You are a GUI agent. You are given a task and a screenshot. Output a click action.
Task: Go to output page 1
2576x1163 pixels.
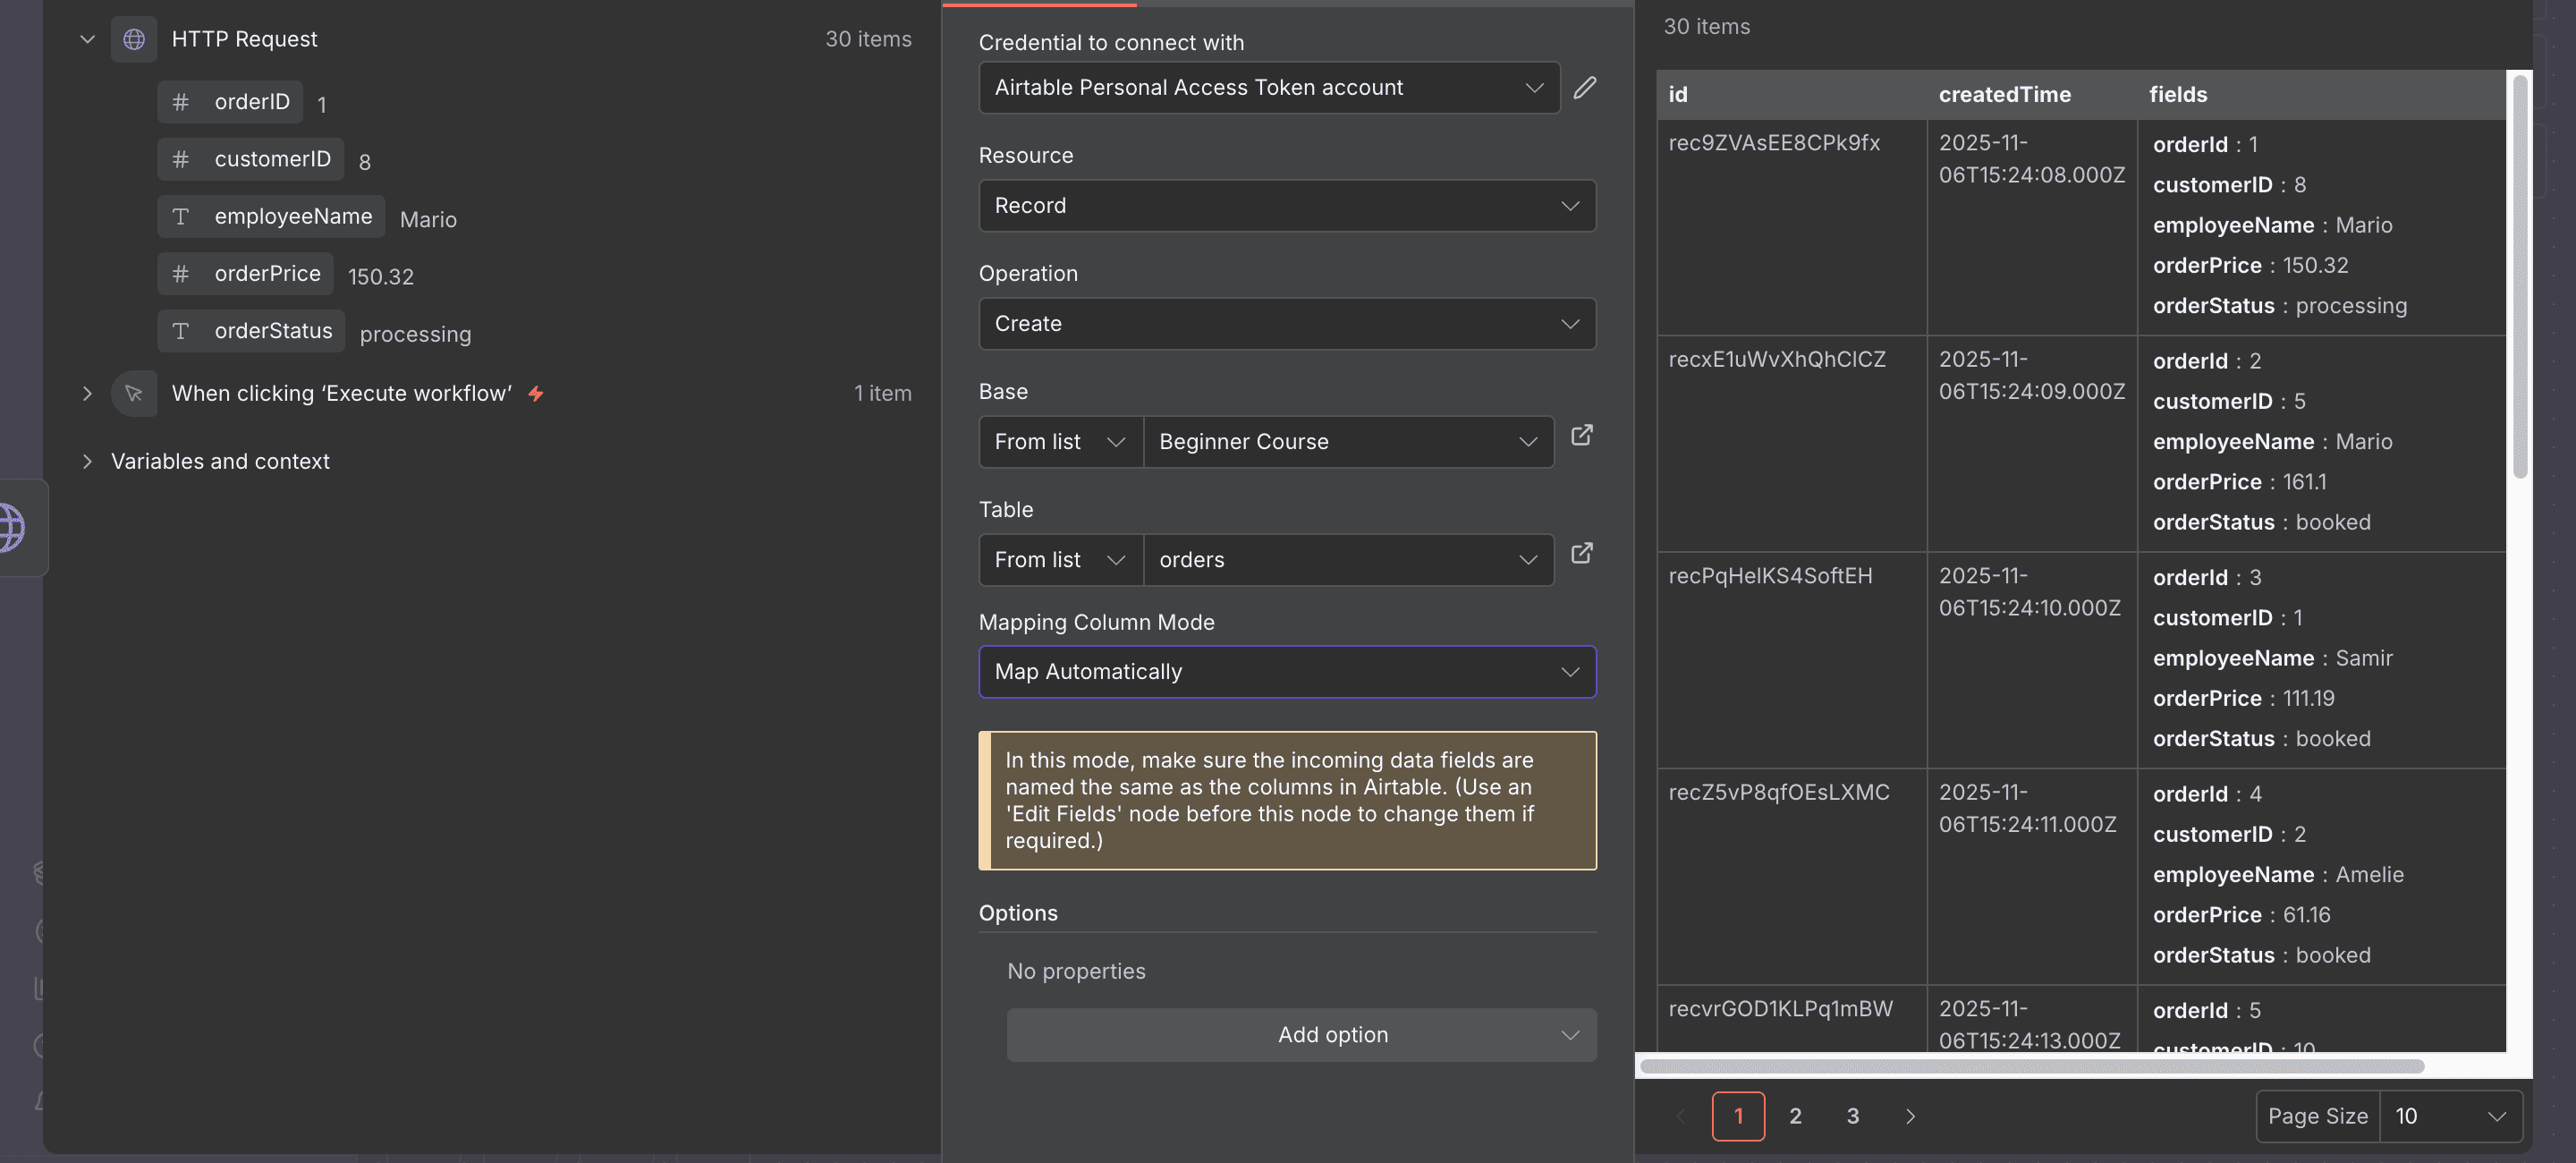point(1738,1116)
